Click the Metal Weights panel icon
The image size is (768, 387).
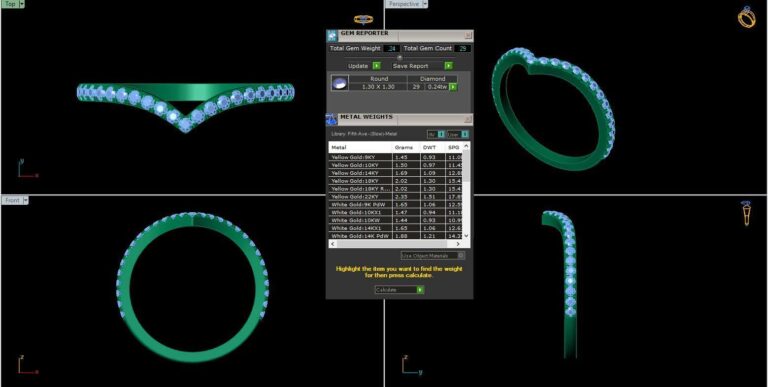(x=332, y=119)
